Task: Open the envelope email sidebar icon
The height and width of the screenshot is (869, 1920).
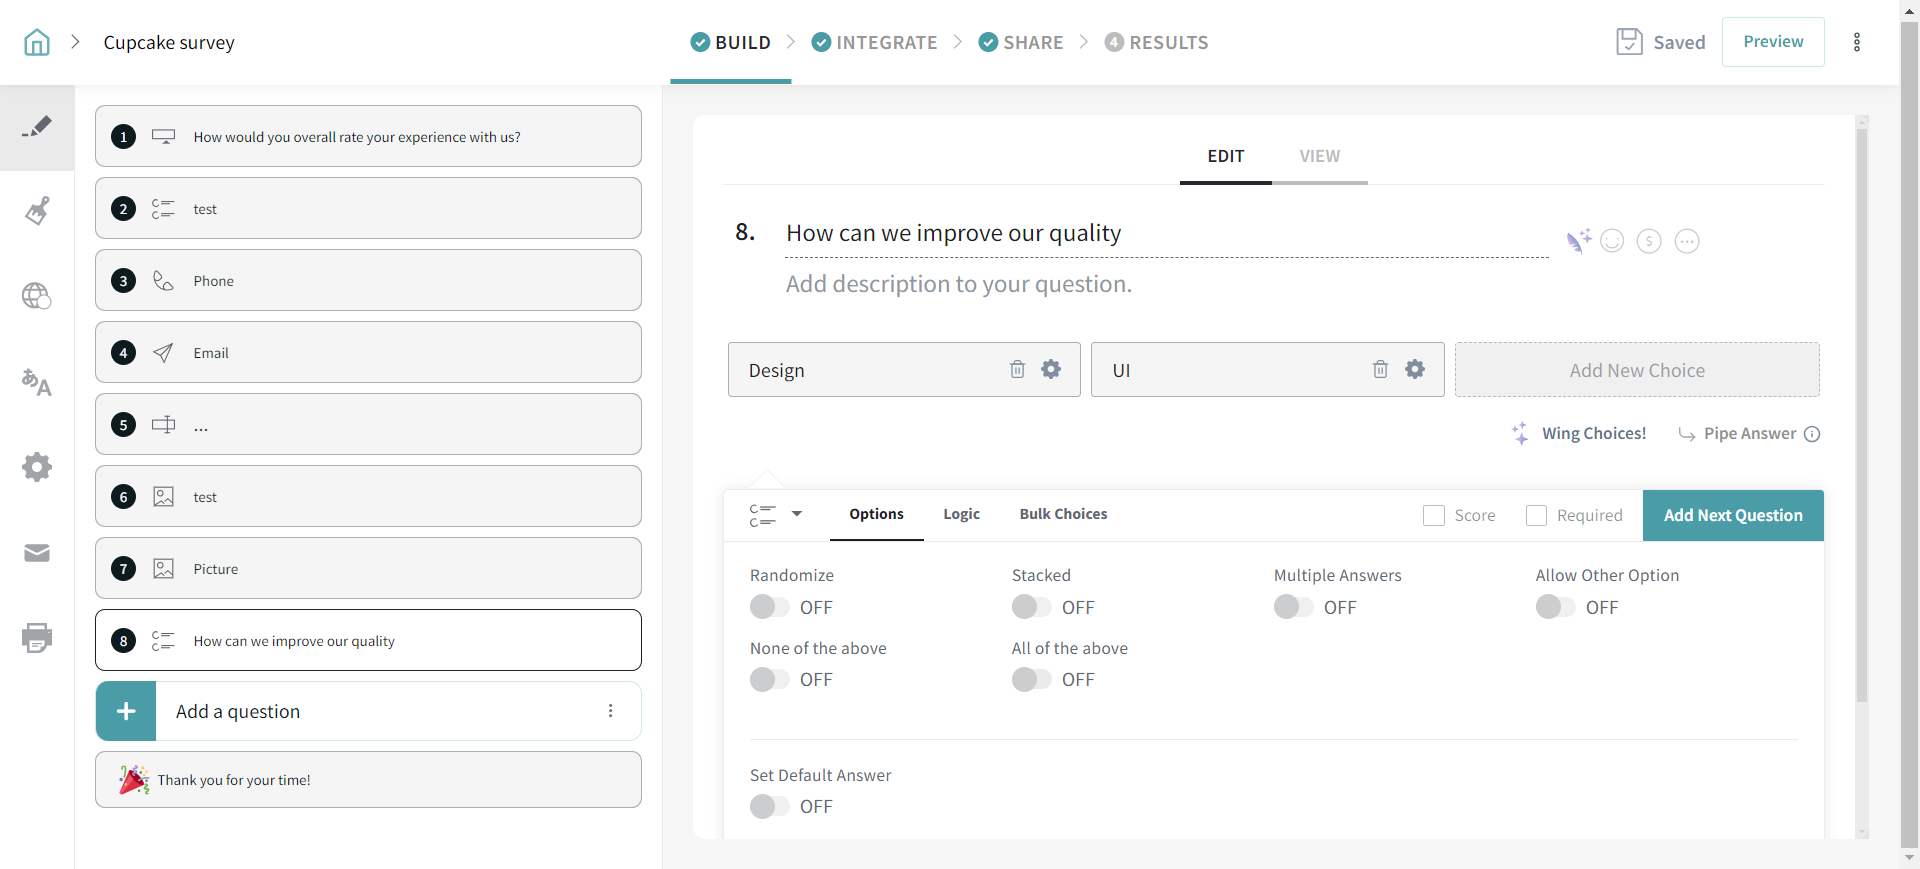Action: [37, 553]
